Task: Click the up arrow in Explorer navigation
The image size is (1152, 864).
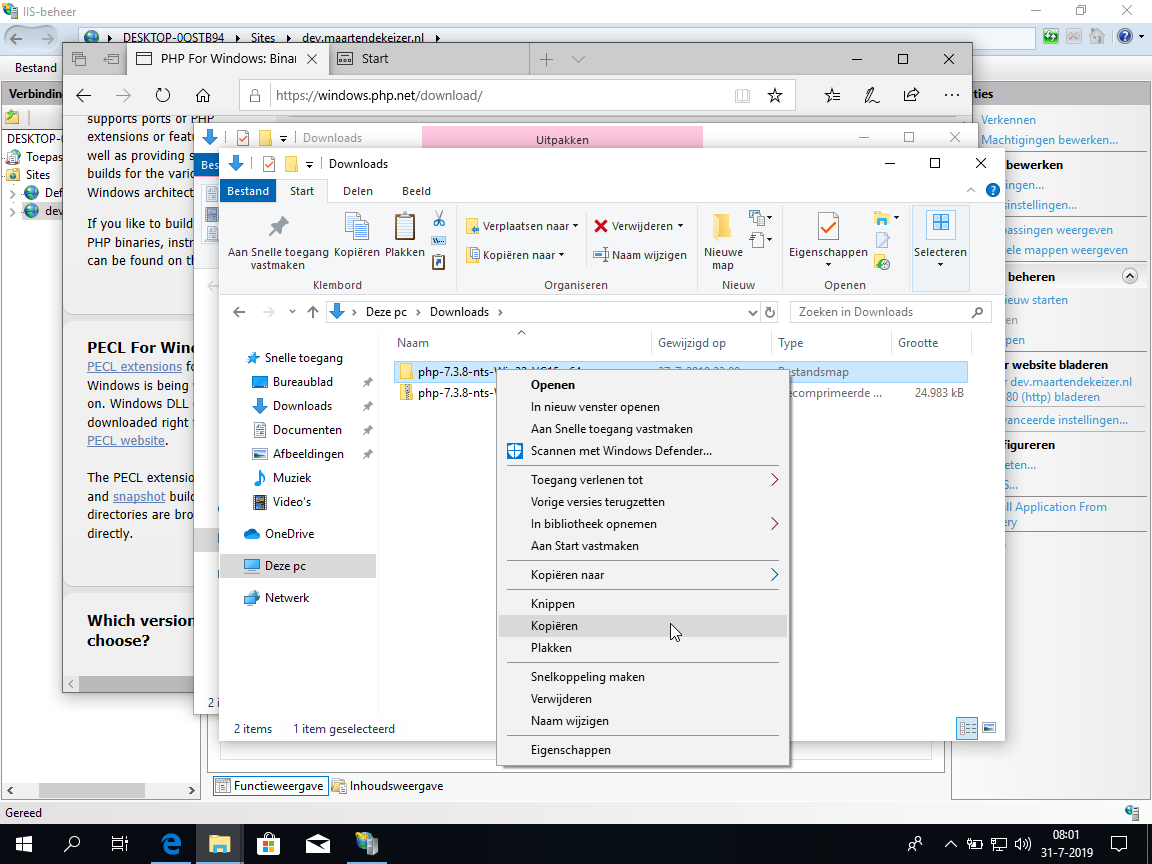Action: pyautogui.click(x=312, y=312)
